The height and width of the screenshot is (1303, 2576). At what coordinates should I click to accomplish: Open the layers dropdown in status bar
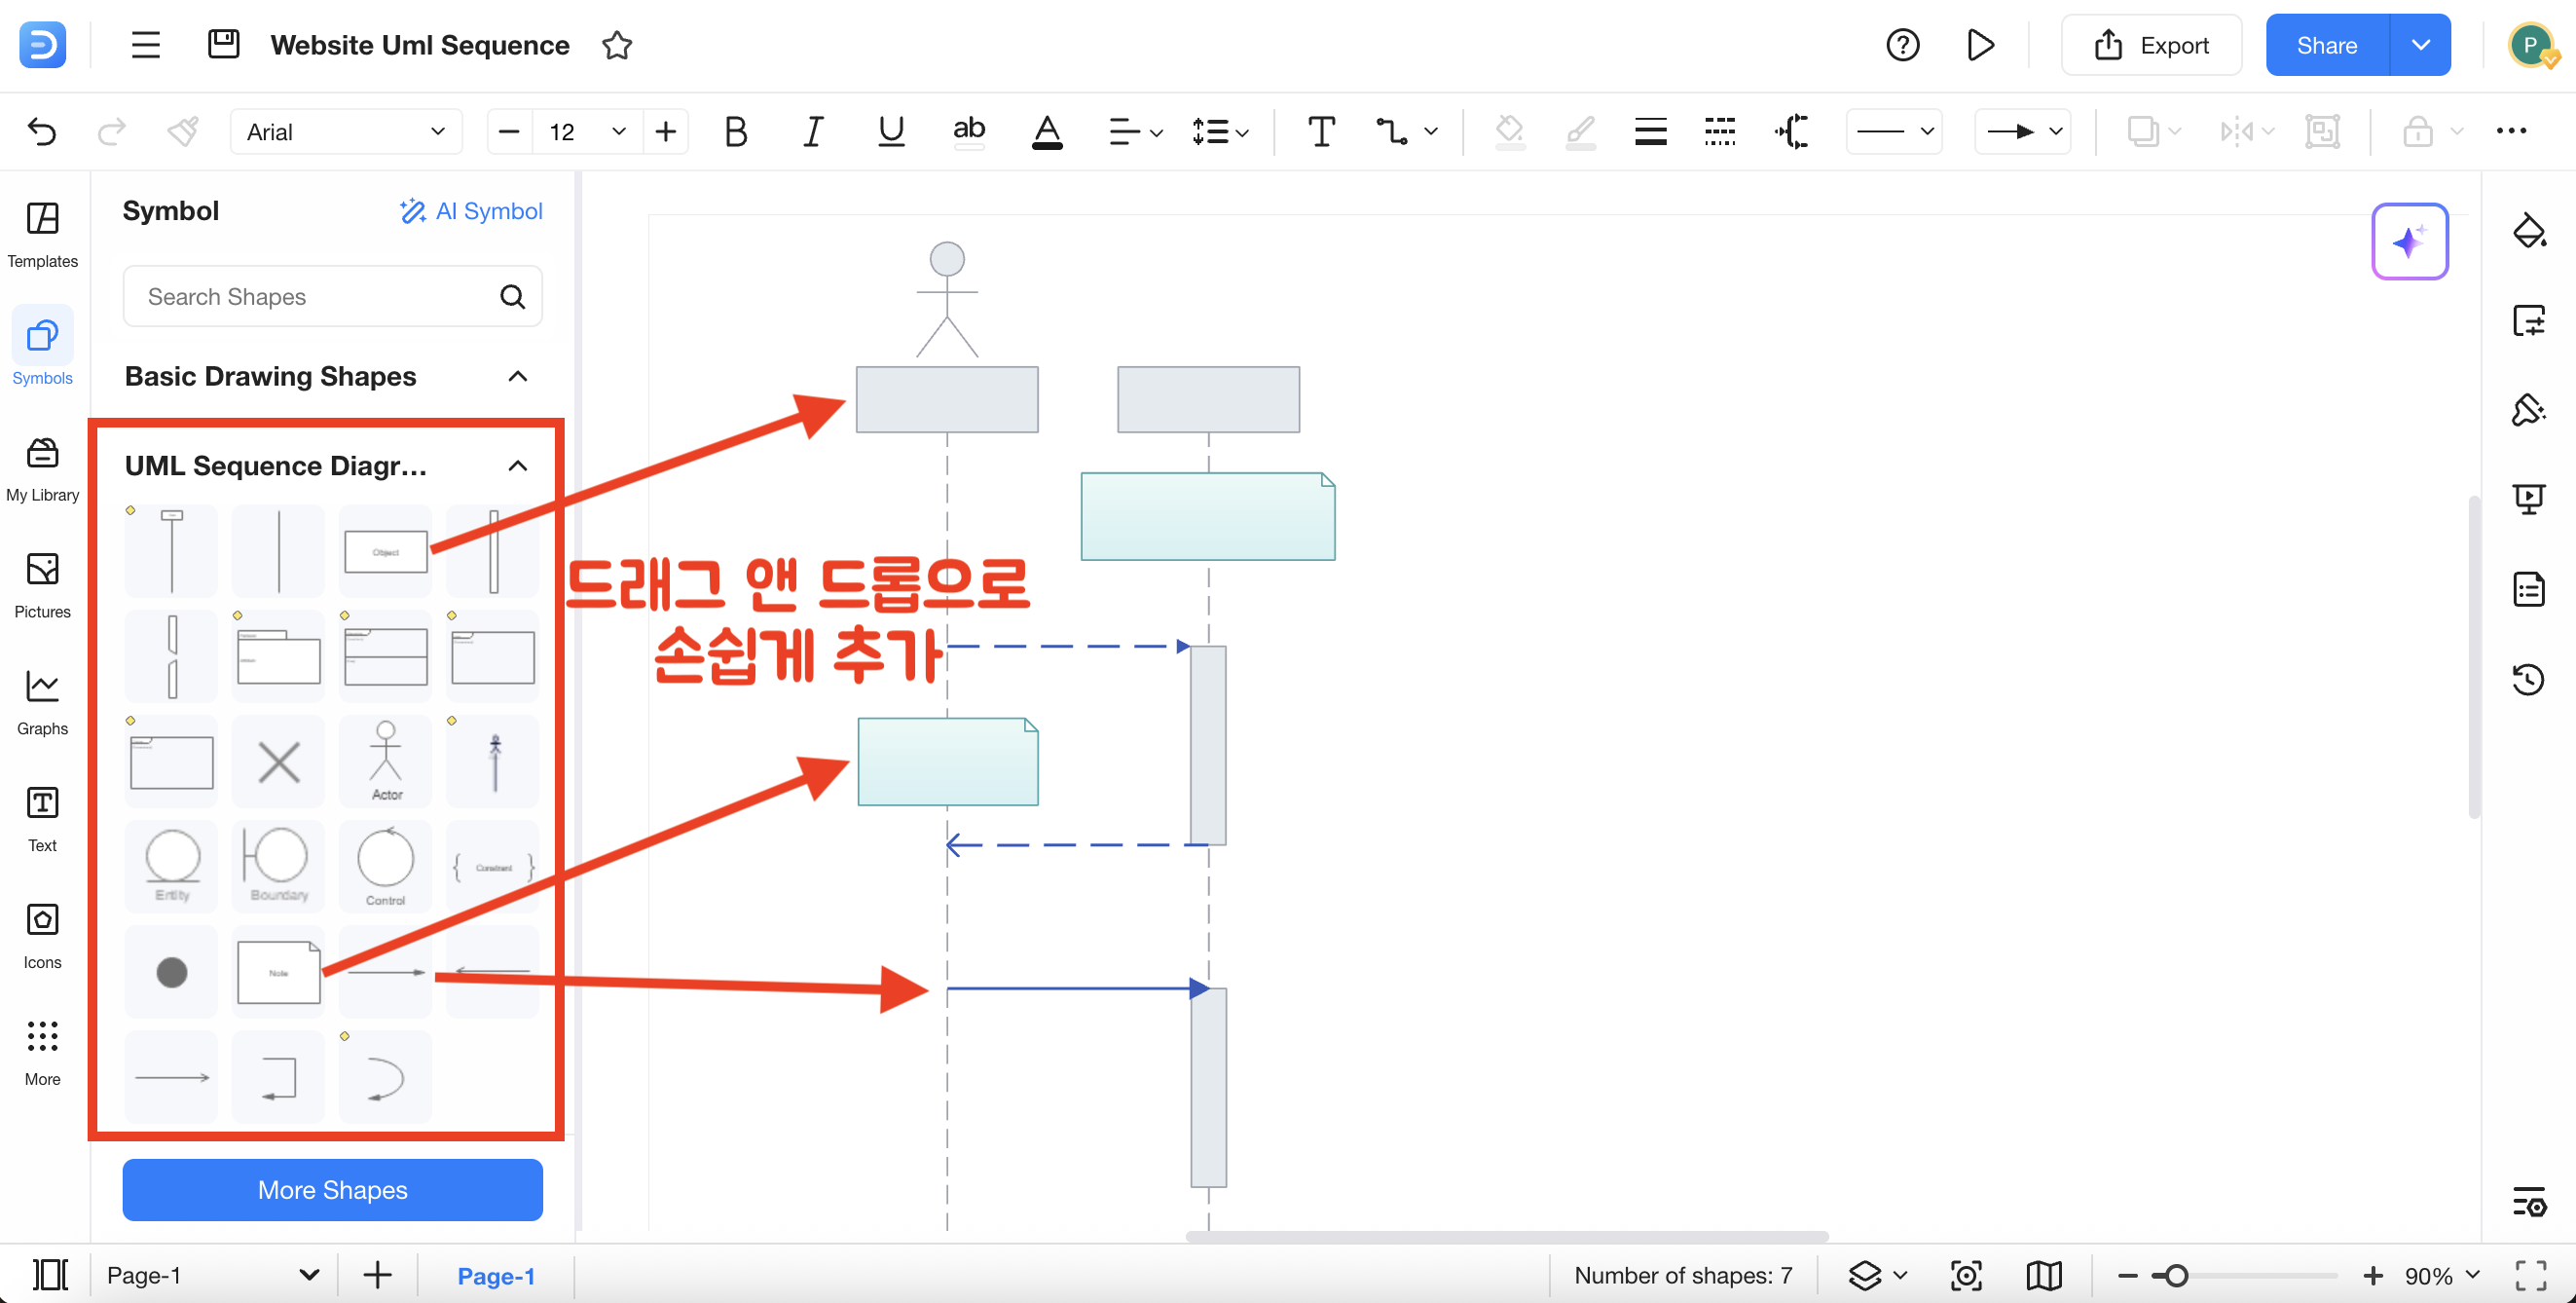[x=1878, y=1276]
